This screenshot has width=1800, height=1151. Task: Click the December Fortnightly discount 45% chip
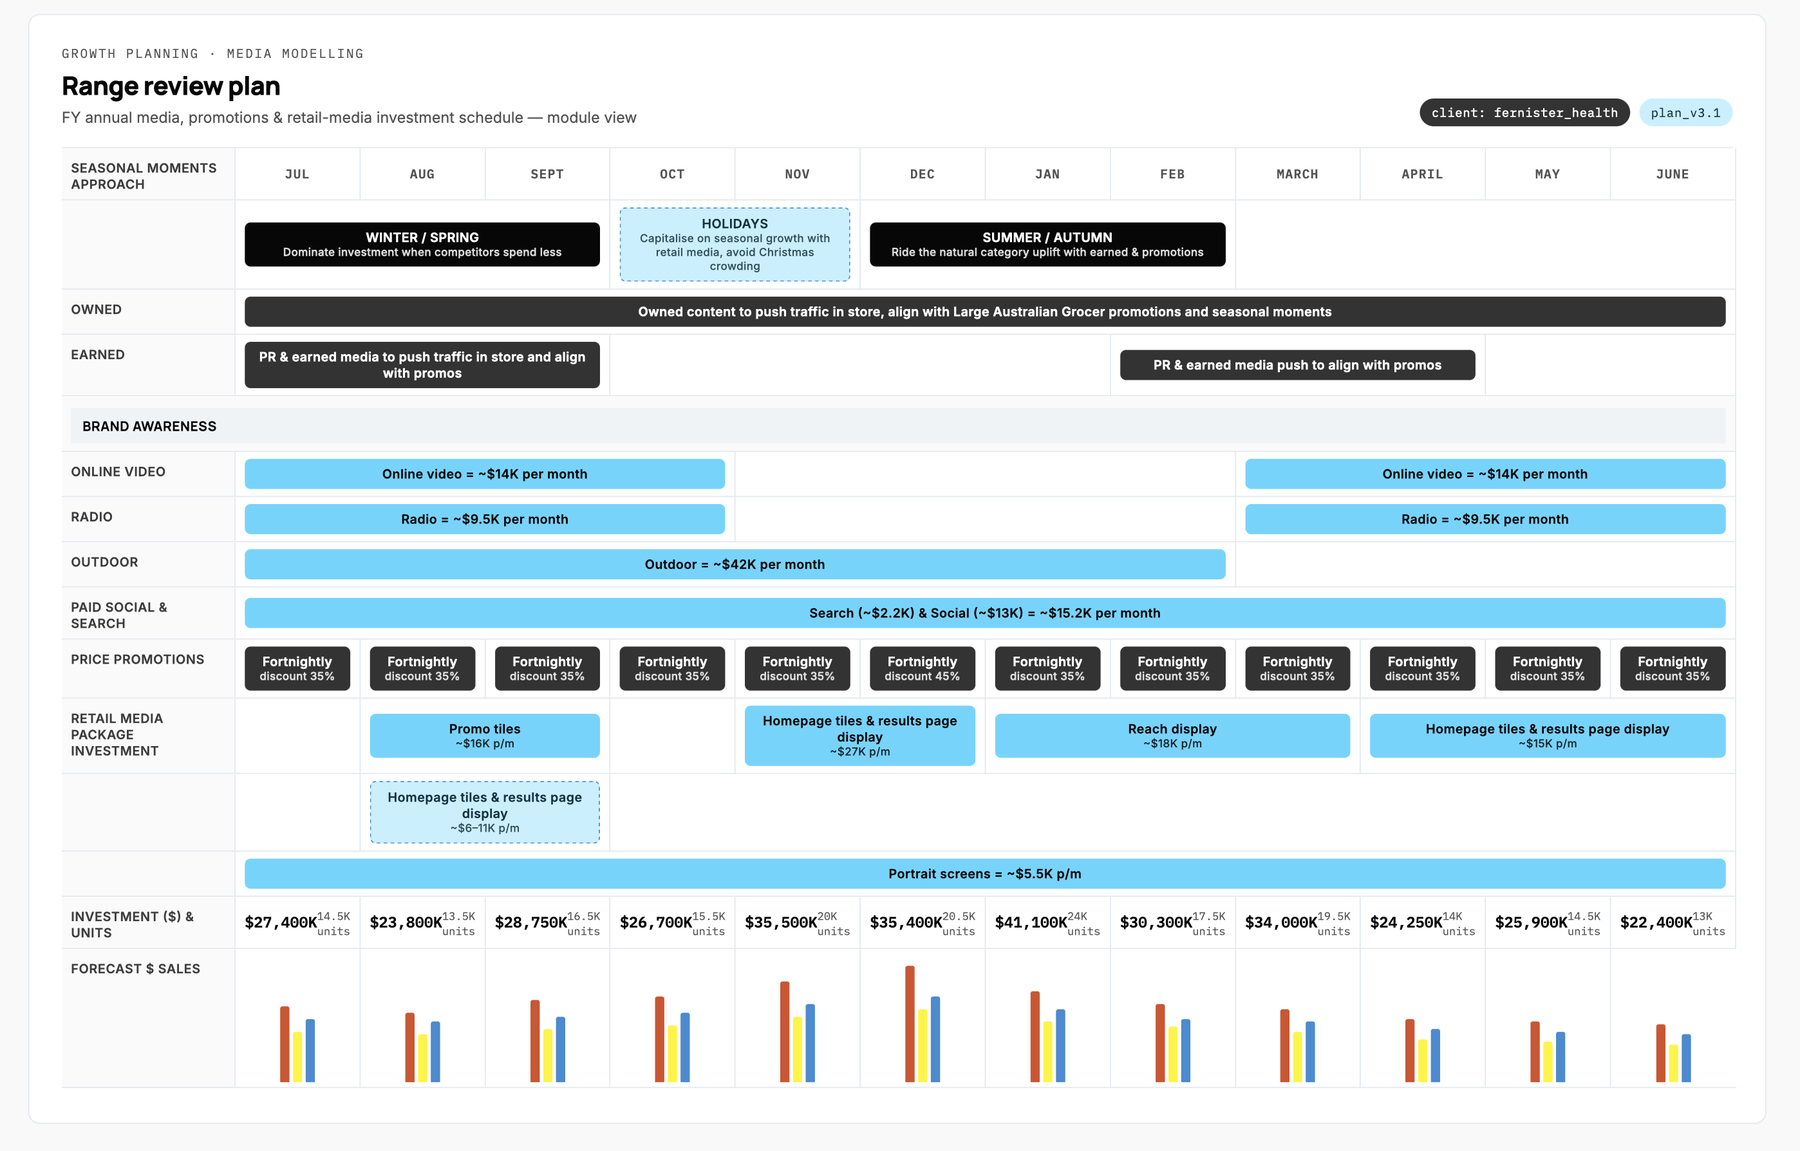point(922,668)
